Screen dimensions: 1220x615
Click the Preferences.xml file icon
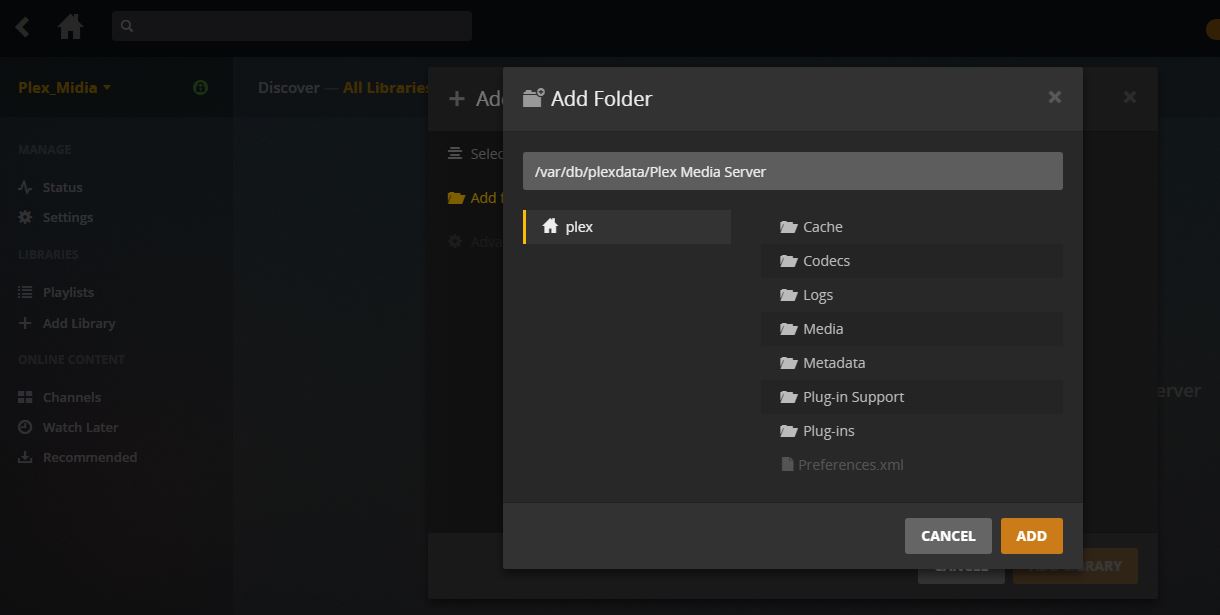pos(788,465)
